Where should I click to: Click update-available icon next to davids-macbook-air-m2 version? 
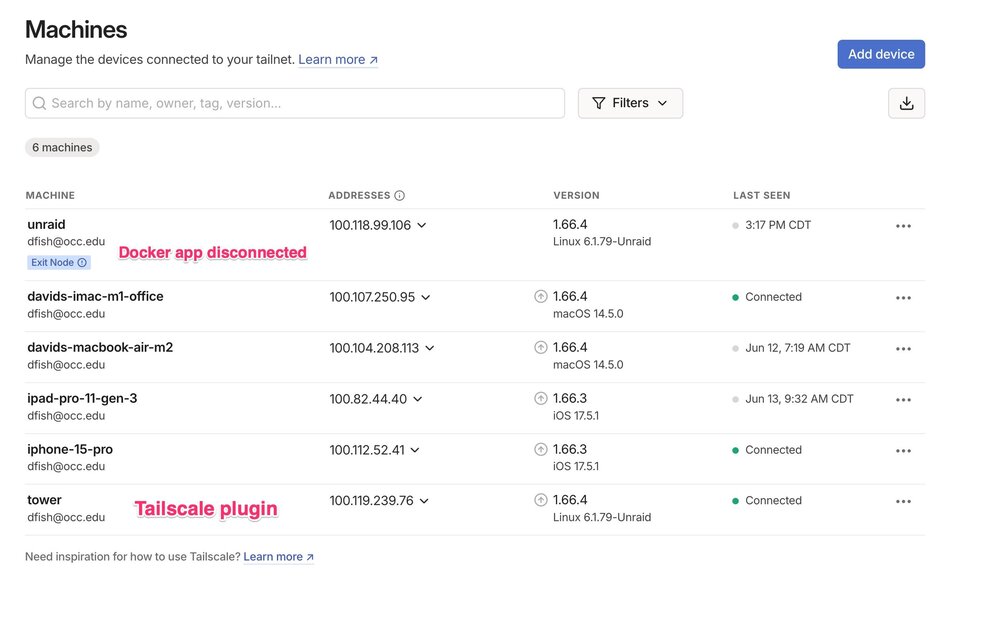[541, 347]
